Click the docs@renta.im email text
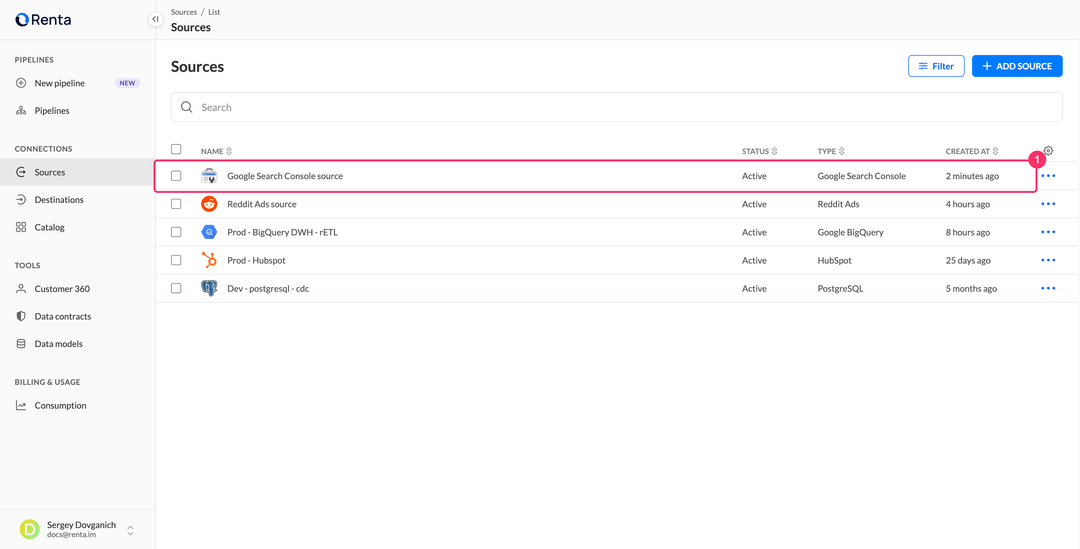 [x=70, y=535]
